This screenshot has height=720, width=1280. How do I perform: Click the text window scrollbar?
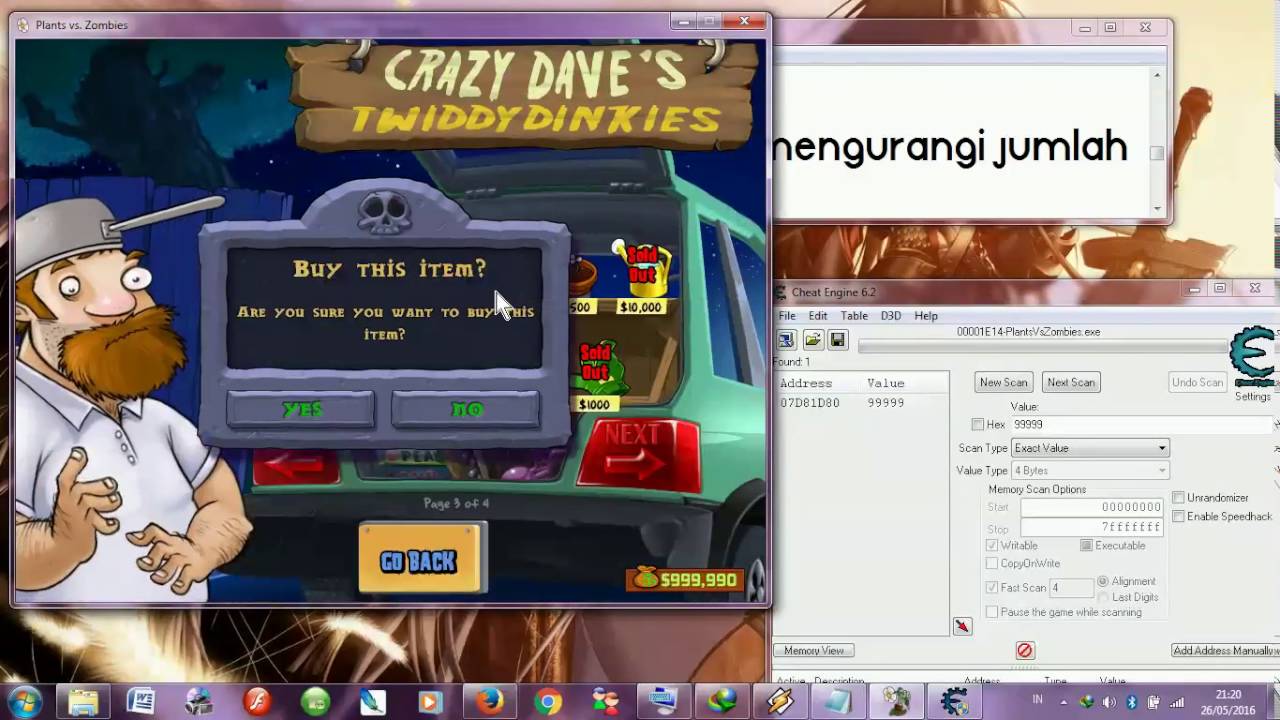click(x=1157, y=143)
